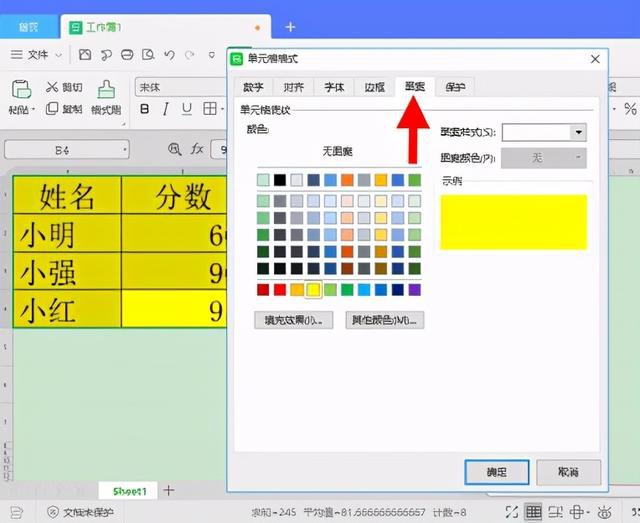Click the fx insert function icon
640x523 pixels.
pyautogui.click(x=197, y=149)
